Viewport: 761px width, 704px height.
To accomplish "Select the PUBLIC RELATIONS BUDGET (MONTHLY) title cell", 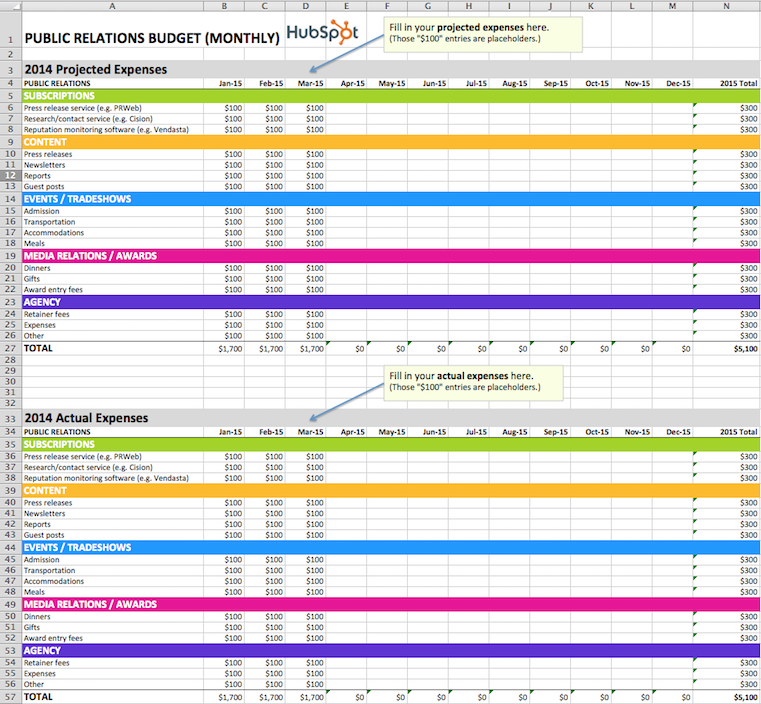I will click(x=152, y=38).
